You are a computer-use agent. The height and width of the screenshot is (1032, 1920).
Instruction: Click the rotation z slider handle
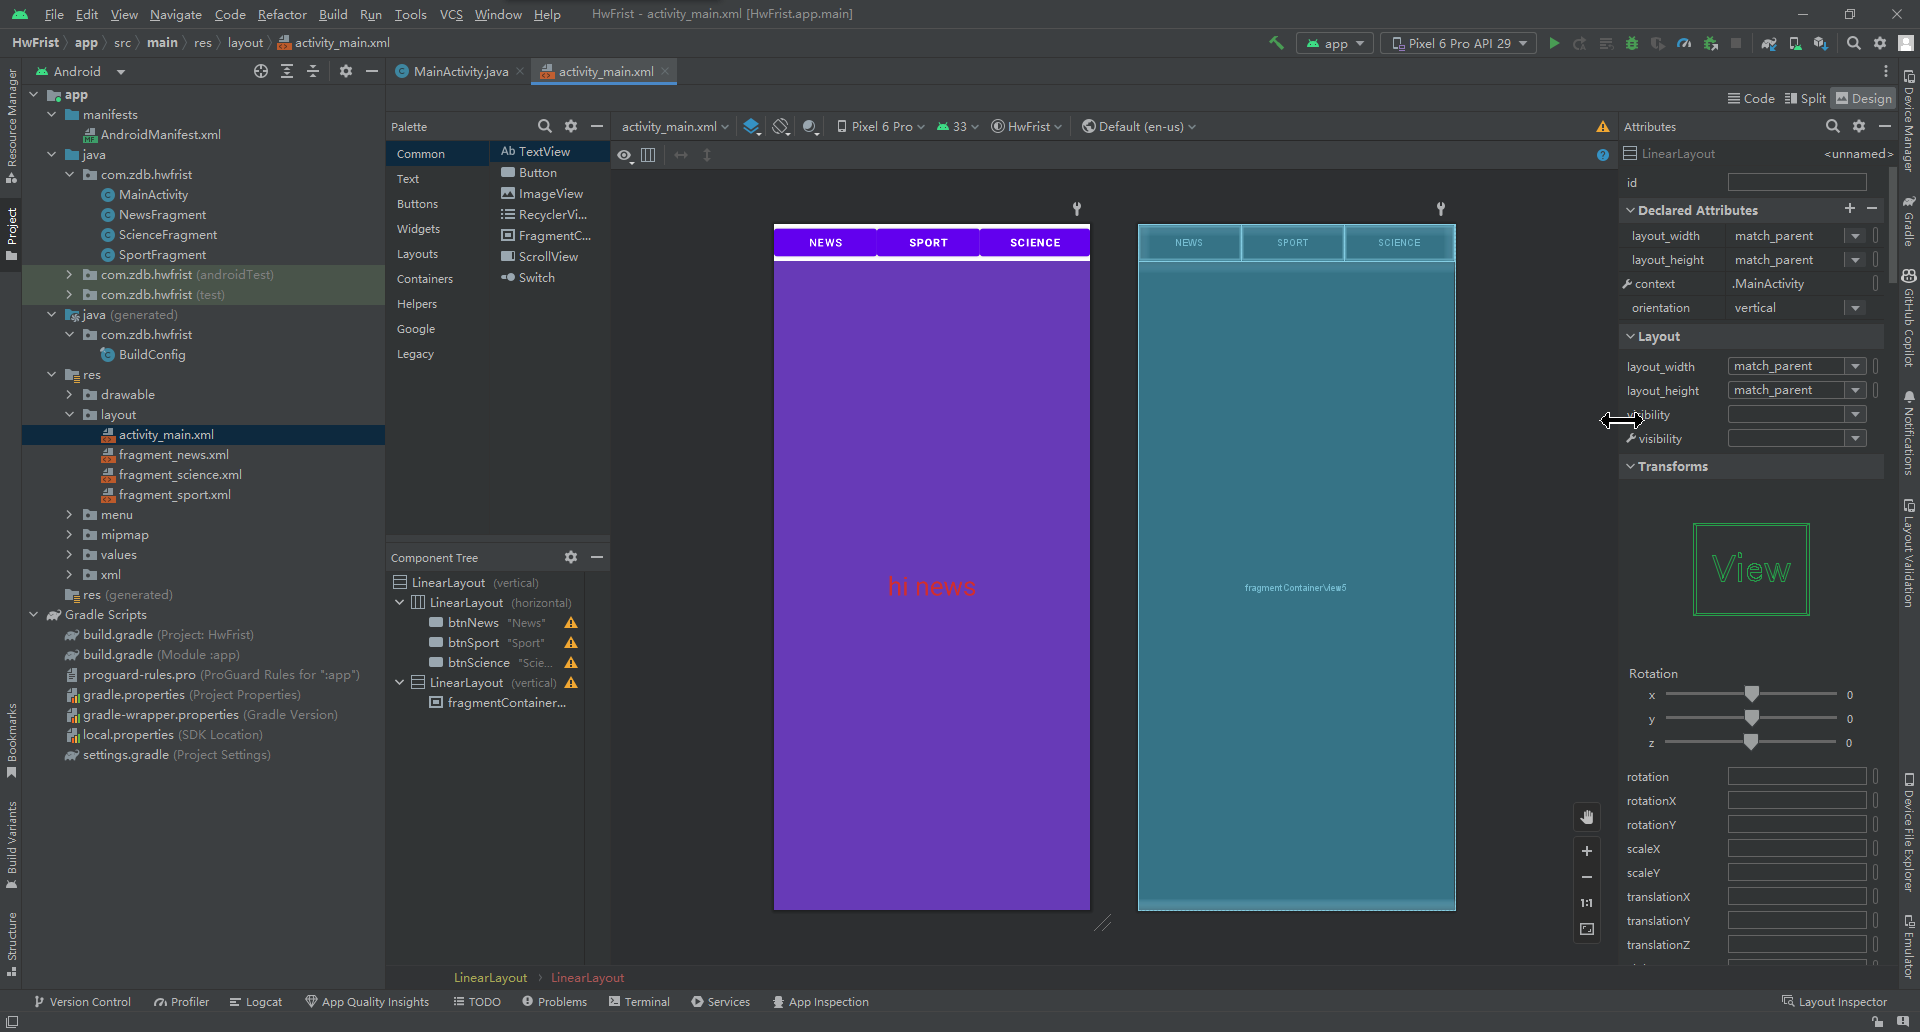pyautogui.click(x=1750, y=742)
